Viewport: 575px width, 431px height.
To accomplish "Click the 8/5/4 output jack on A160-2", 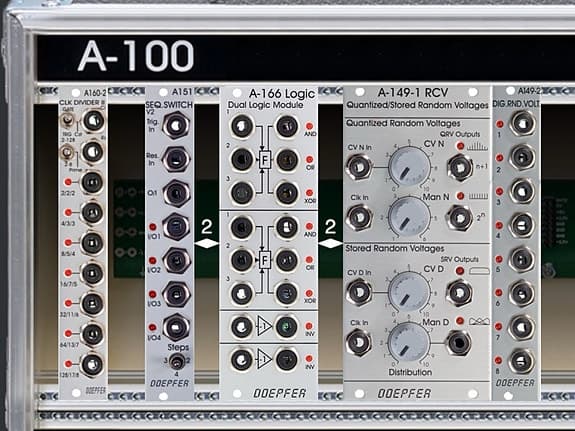I will pyautogui.click(x=92, y=243).
